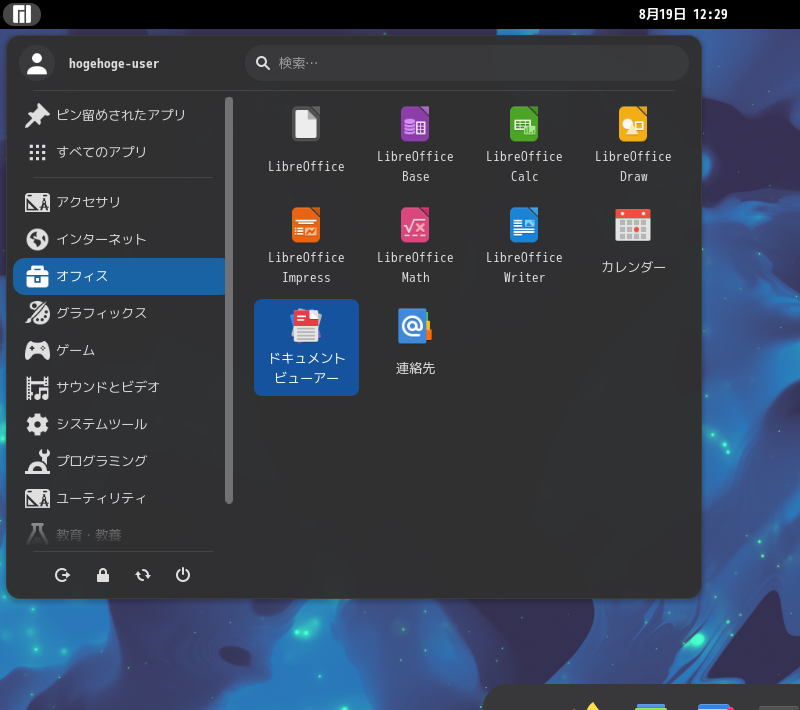The width and height of the screenshot is (800, 710).
Task: Click the search magnifier icon
Action: pos(263,63)
